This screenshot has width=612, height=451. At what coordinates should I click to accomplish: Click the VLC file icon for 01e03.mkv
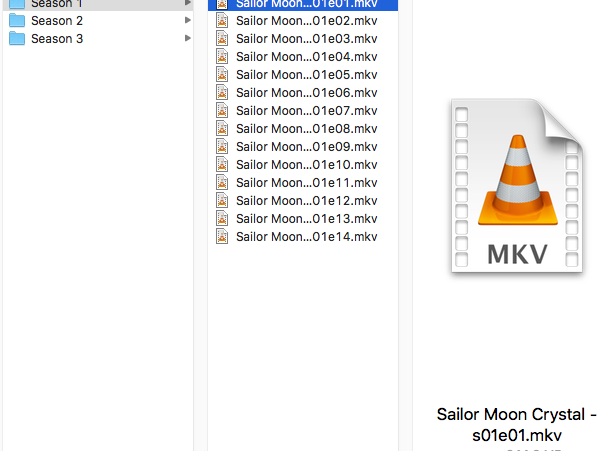[222, 38]
